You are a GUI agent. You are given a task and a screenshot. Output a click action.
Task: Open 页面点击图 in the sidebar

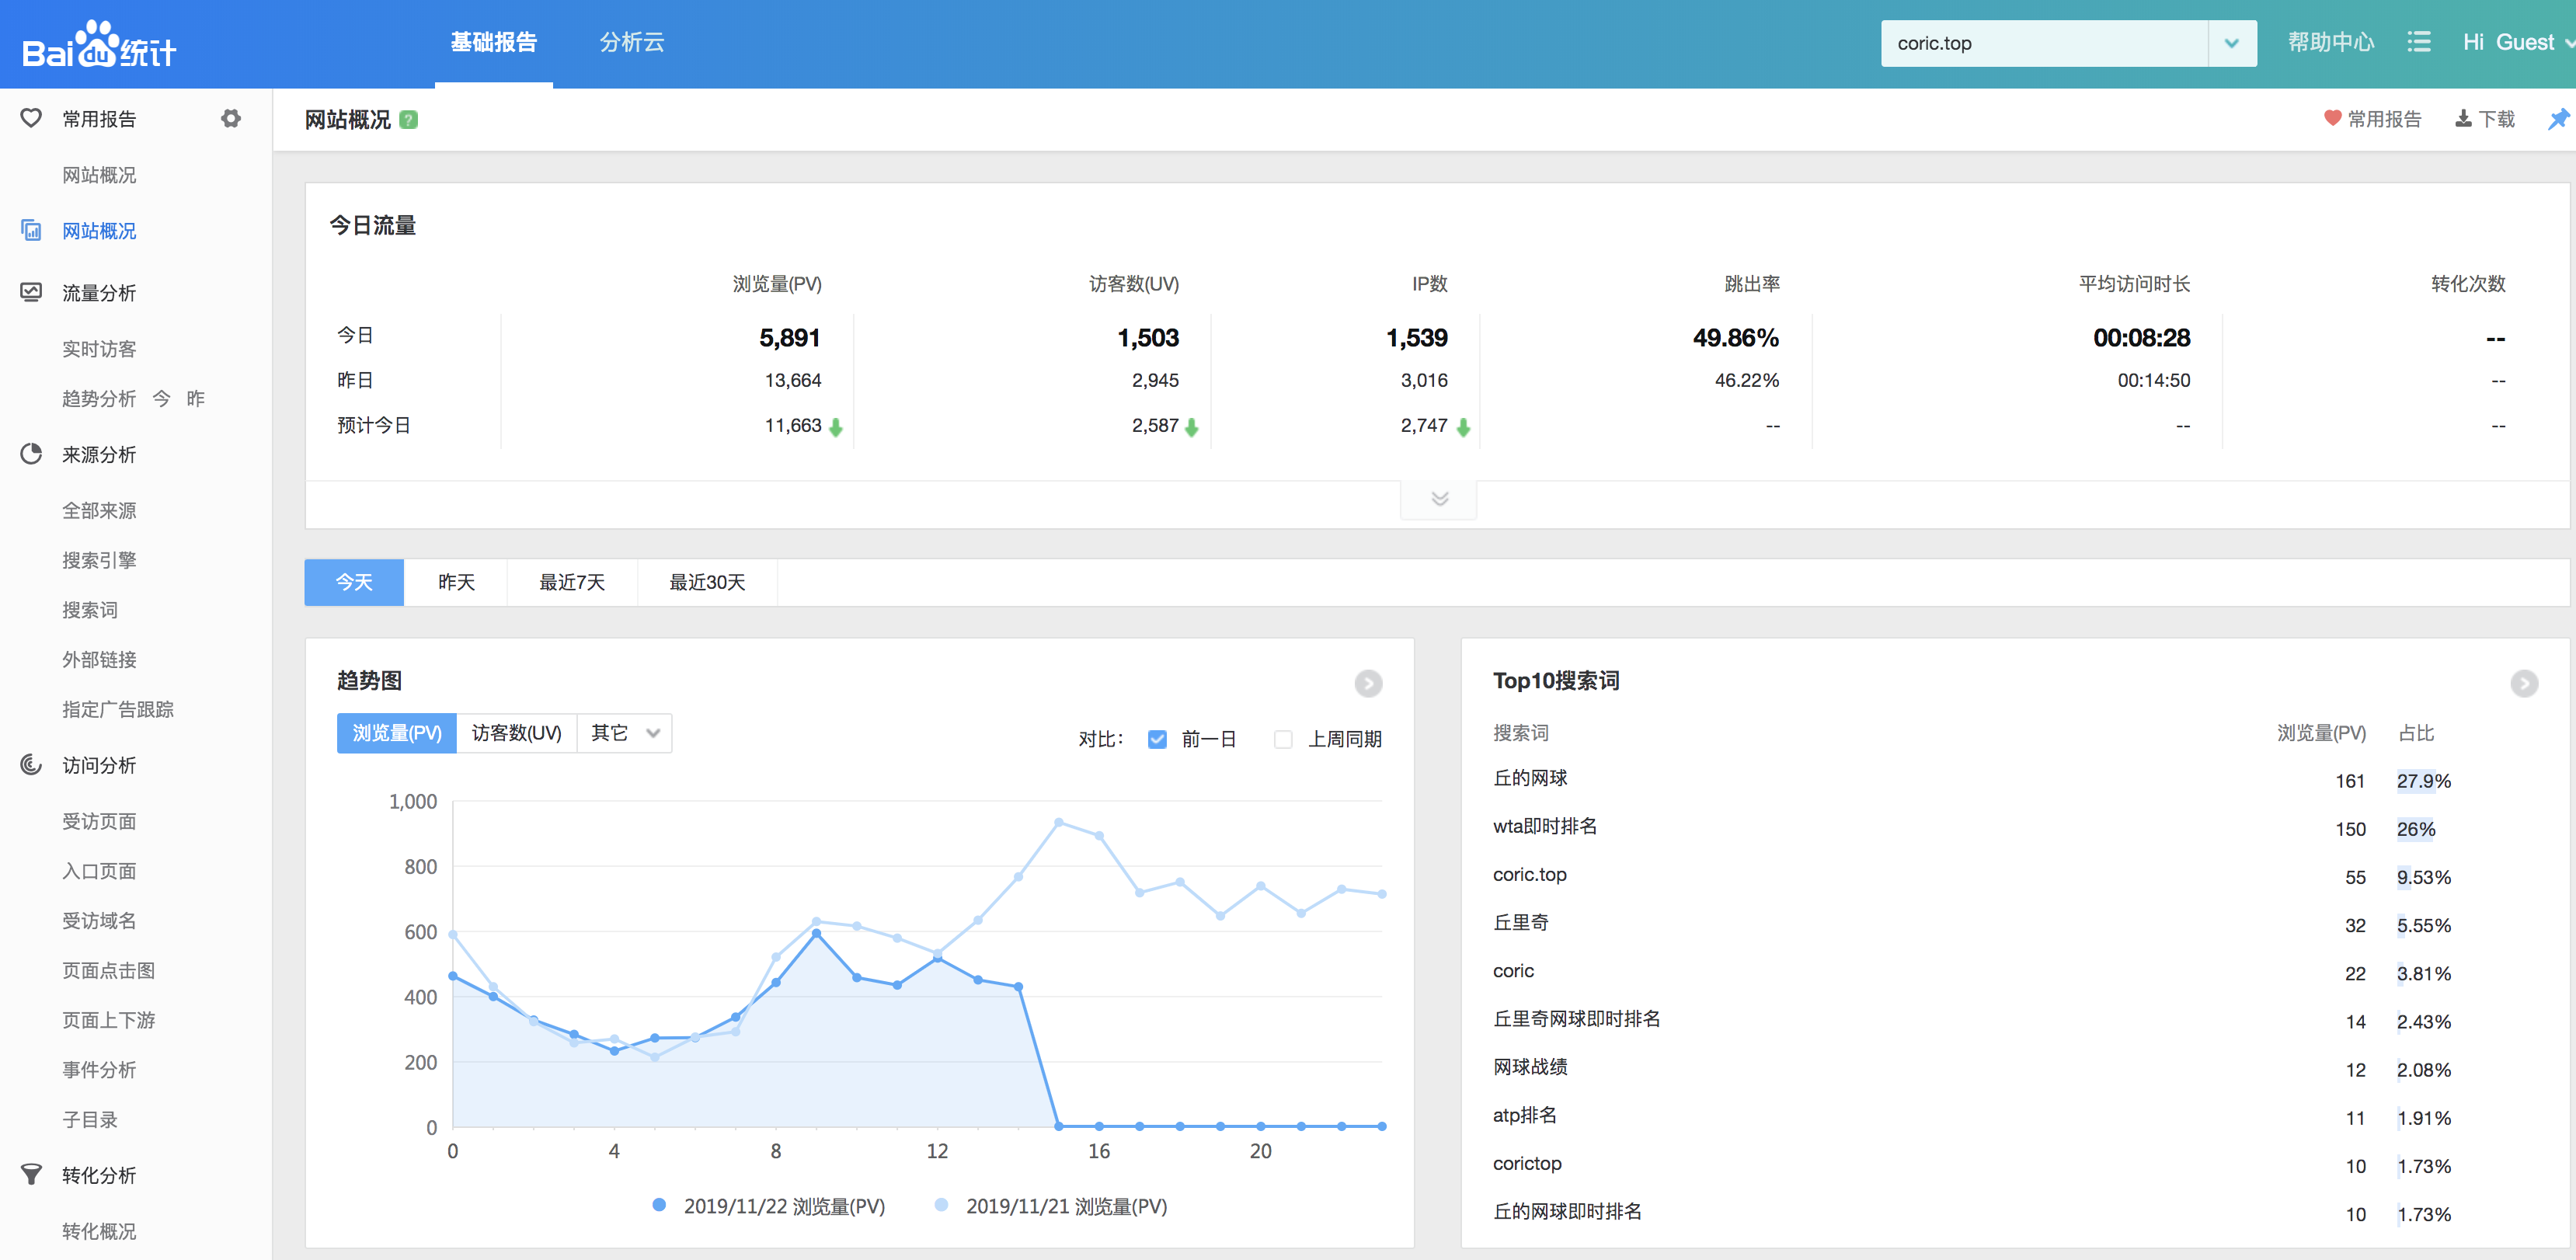(108, 970)
